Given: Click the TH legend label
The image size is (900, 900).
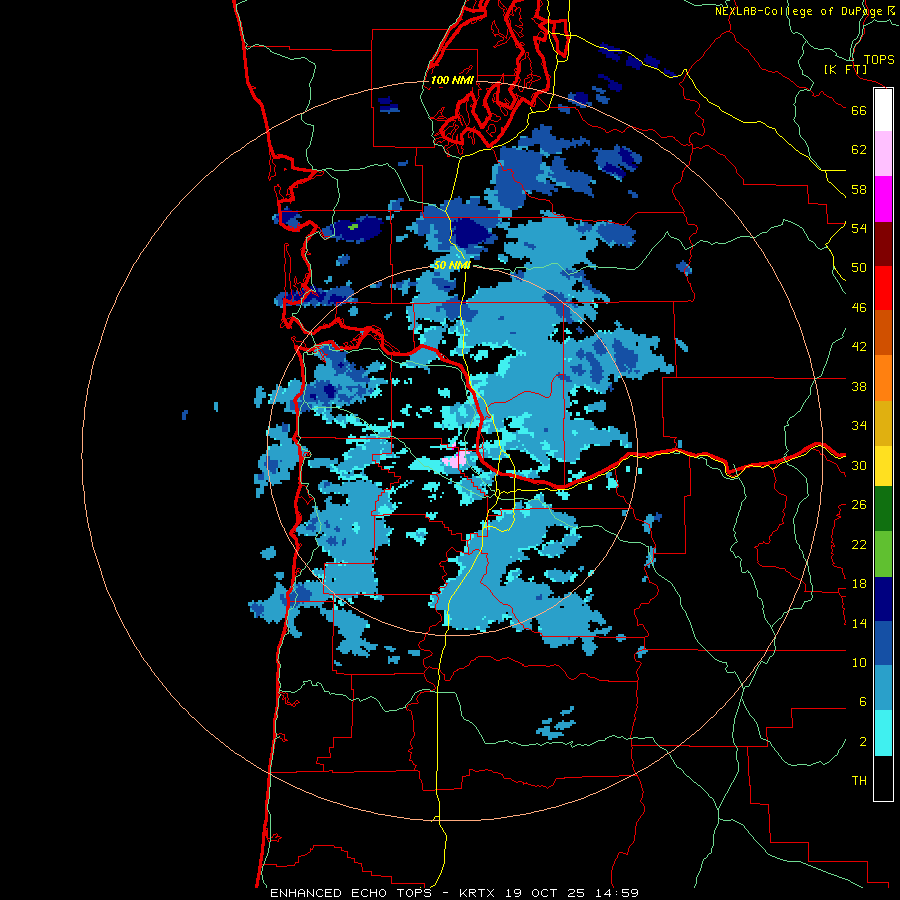Looking at the screenshot, I should pyautogui.click(x=859, y=781).
